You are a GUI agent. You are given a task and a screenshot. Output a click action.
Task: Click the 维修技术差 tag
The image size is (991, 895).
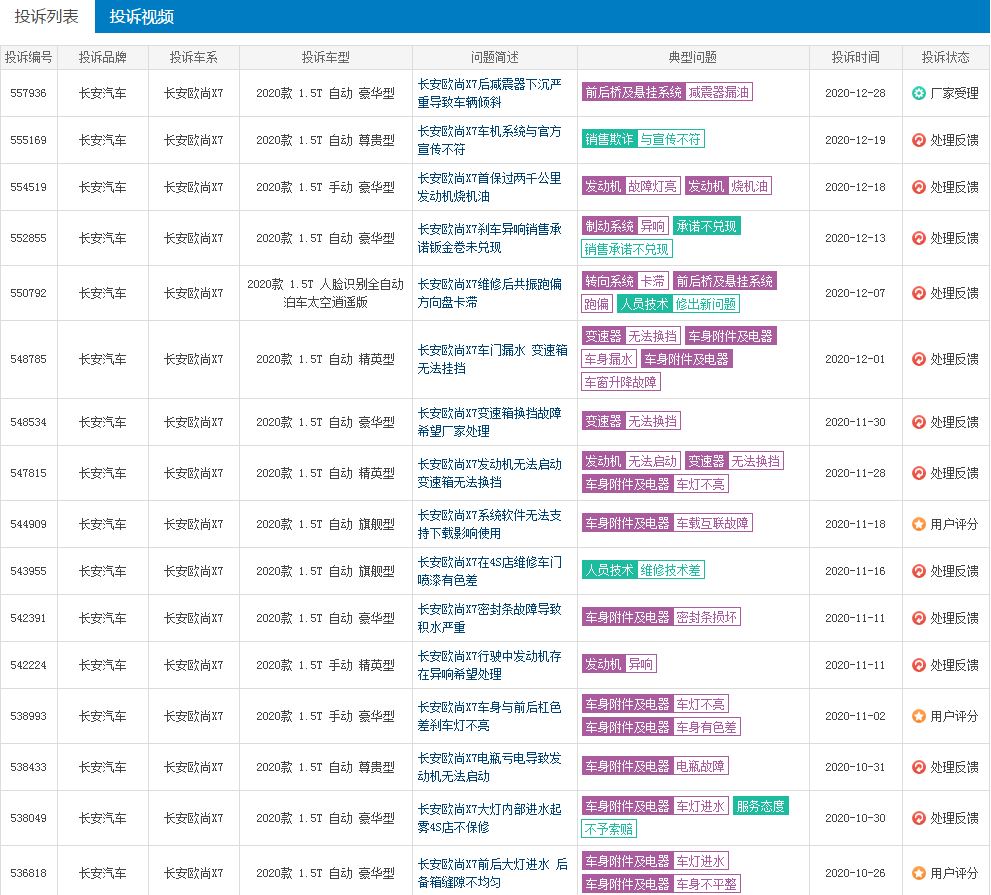click(671, 570)
